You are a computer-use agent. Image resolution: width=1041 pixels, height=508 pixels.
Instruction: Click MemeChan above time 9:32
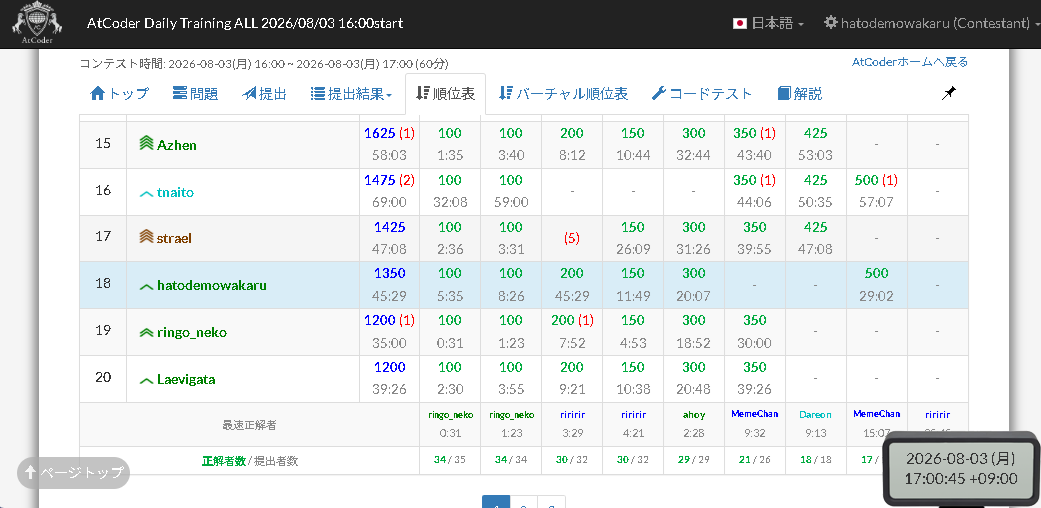755,414
